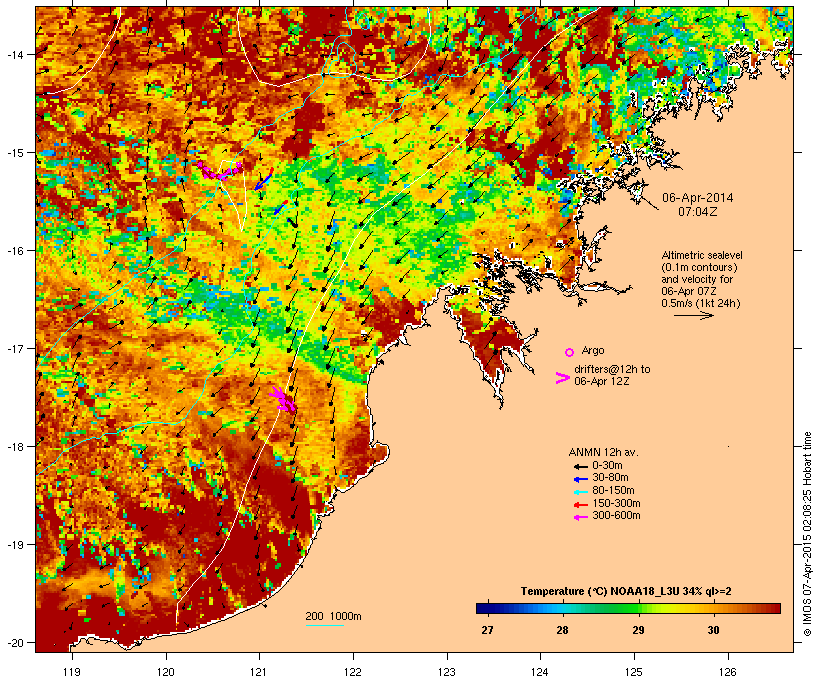
Task: Click the 200 1000m bathymetry label
Action: click(333, 616)
